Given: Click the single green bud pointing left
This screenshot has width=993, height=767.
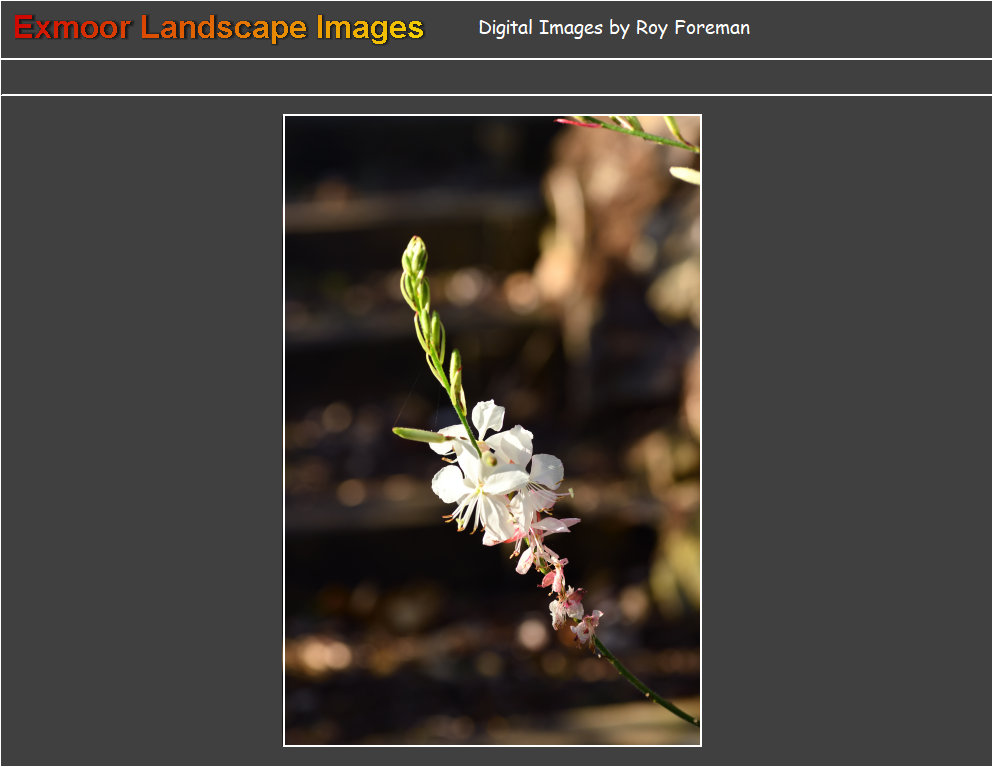Looking at the screenshot, I should 417,434.
